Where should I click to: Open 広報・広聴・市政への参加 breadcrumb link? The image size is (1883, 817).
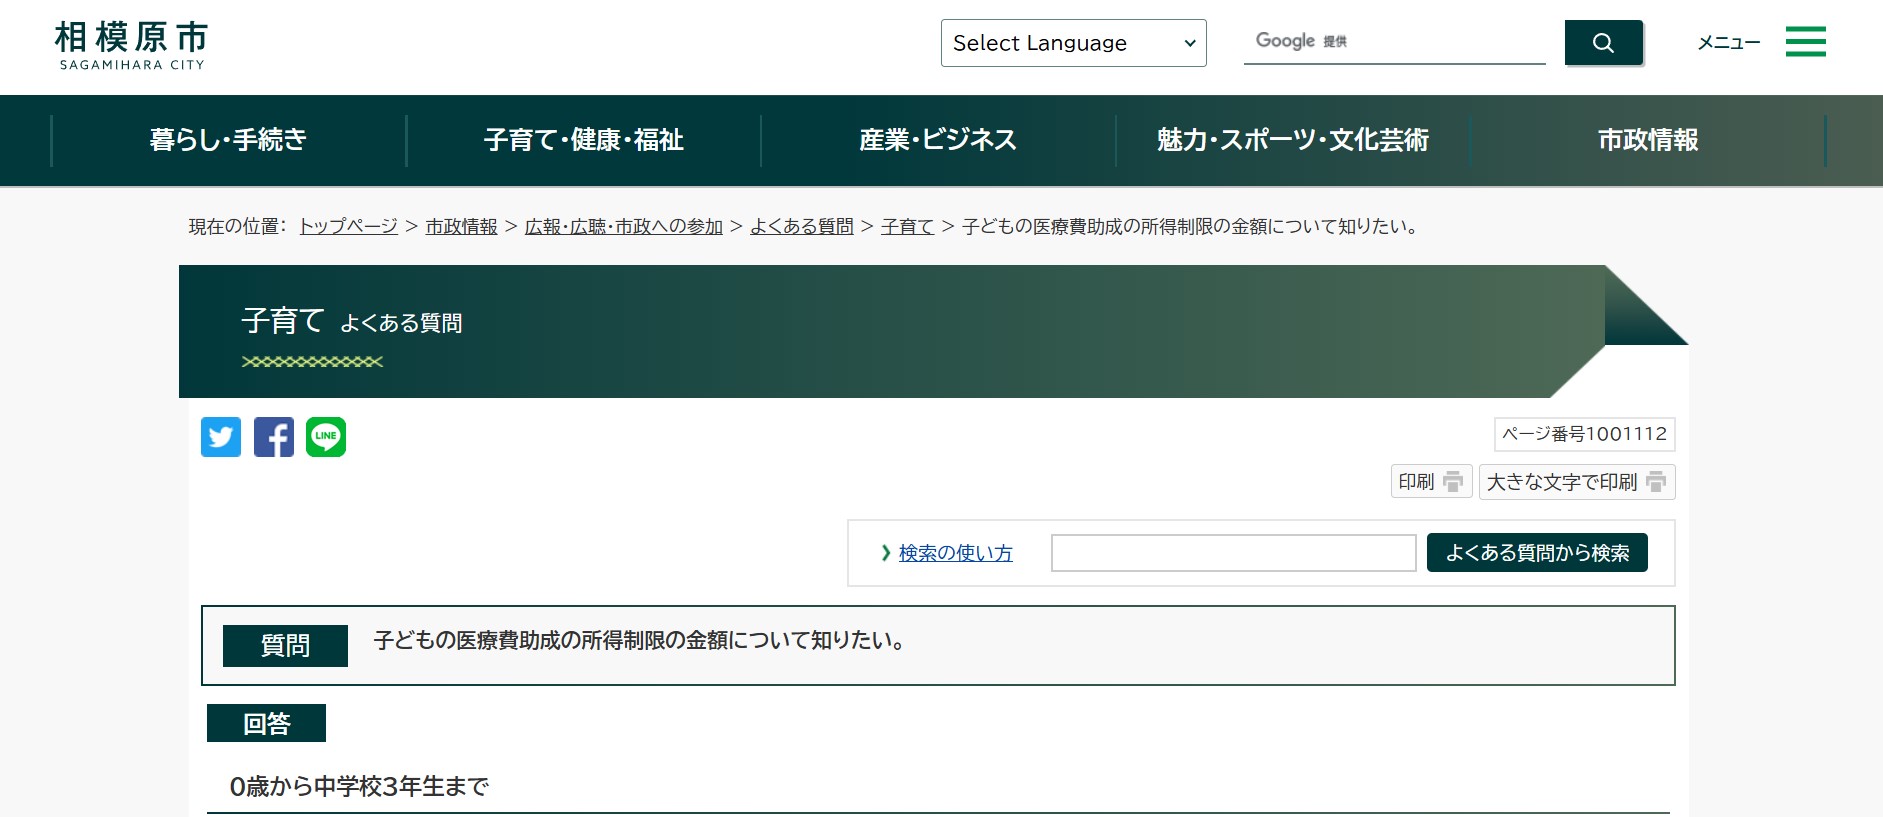pos(623,227)
